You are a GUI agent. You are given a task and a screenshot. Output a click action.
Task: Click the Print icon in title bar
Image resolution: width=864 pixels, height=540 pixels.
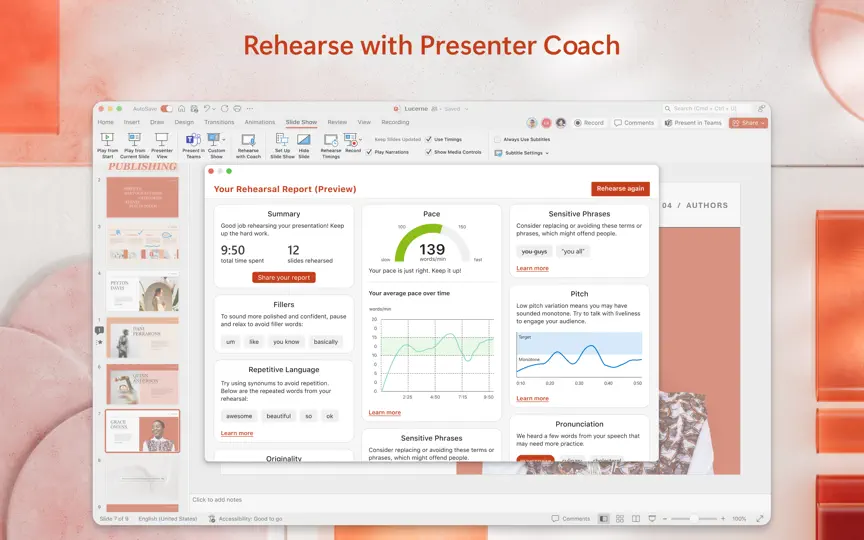237,109
